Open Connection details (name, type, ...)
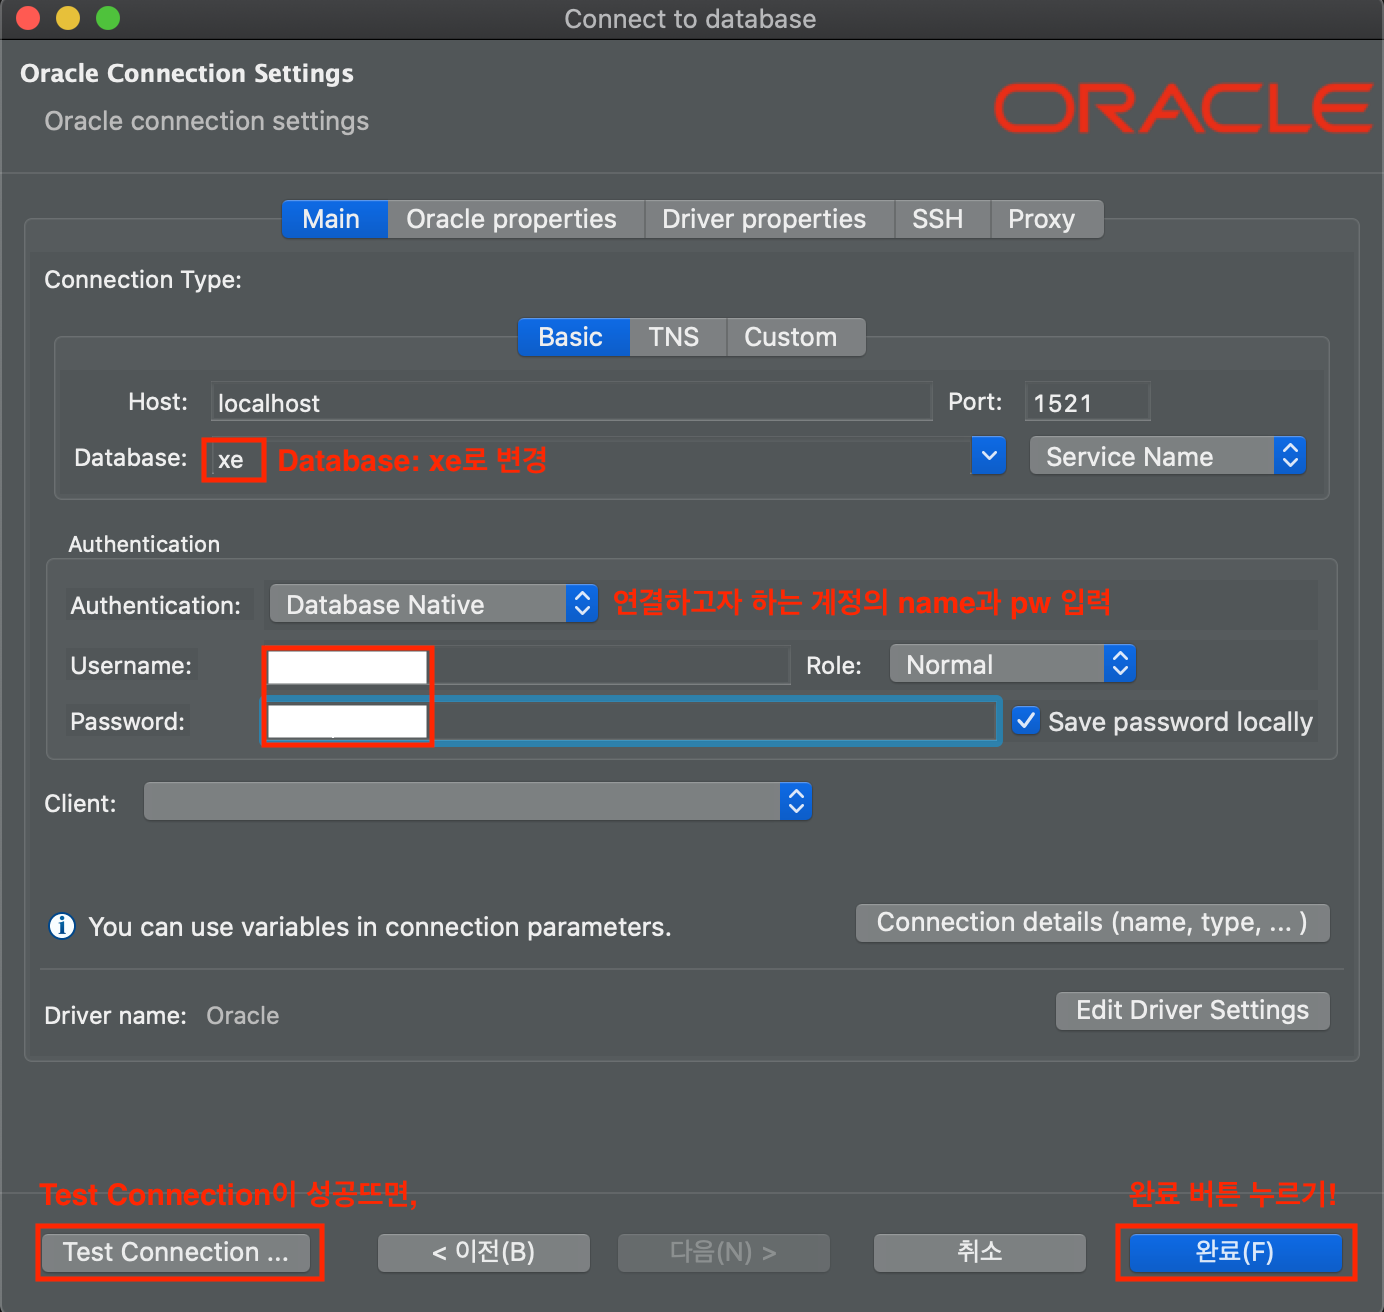This screenshot has height=1312, width=1384. tap(1092, 922)
